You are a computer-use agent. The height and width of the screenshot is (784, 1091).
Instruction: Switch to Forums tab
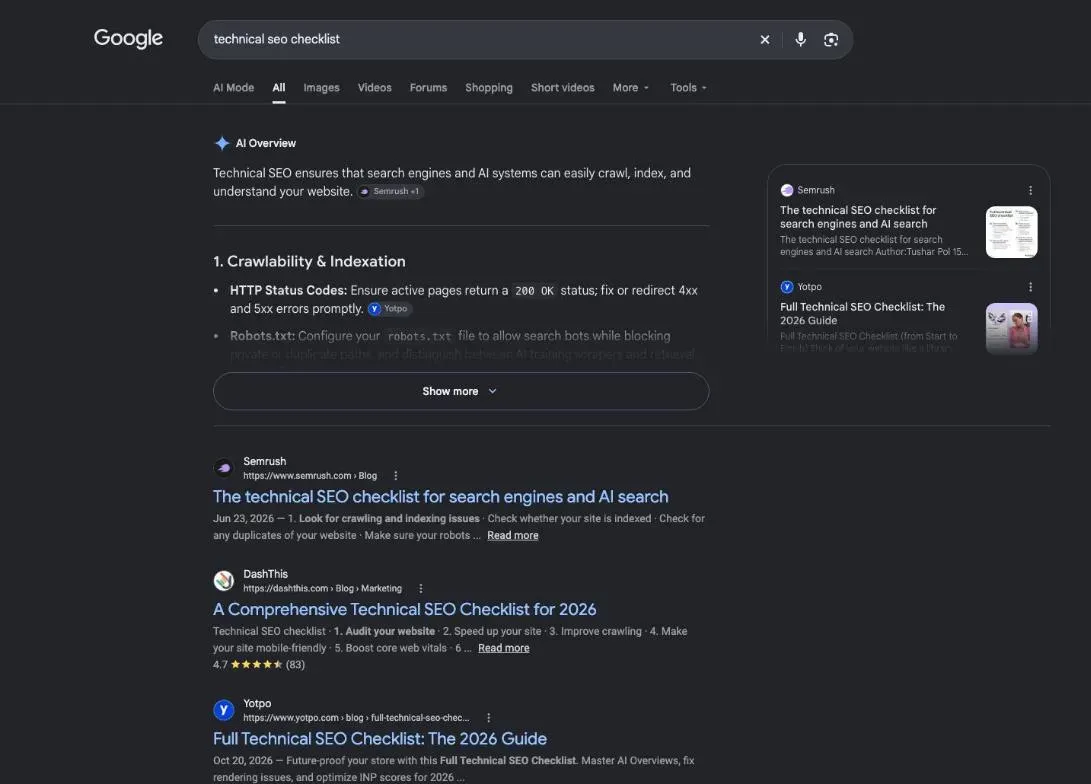point(428,88)
